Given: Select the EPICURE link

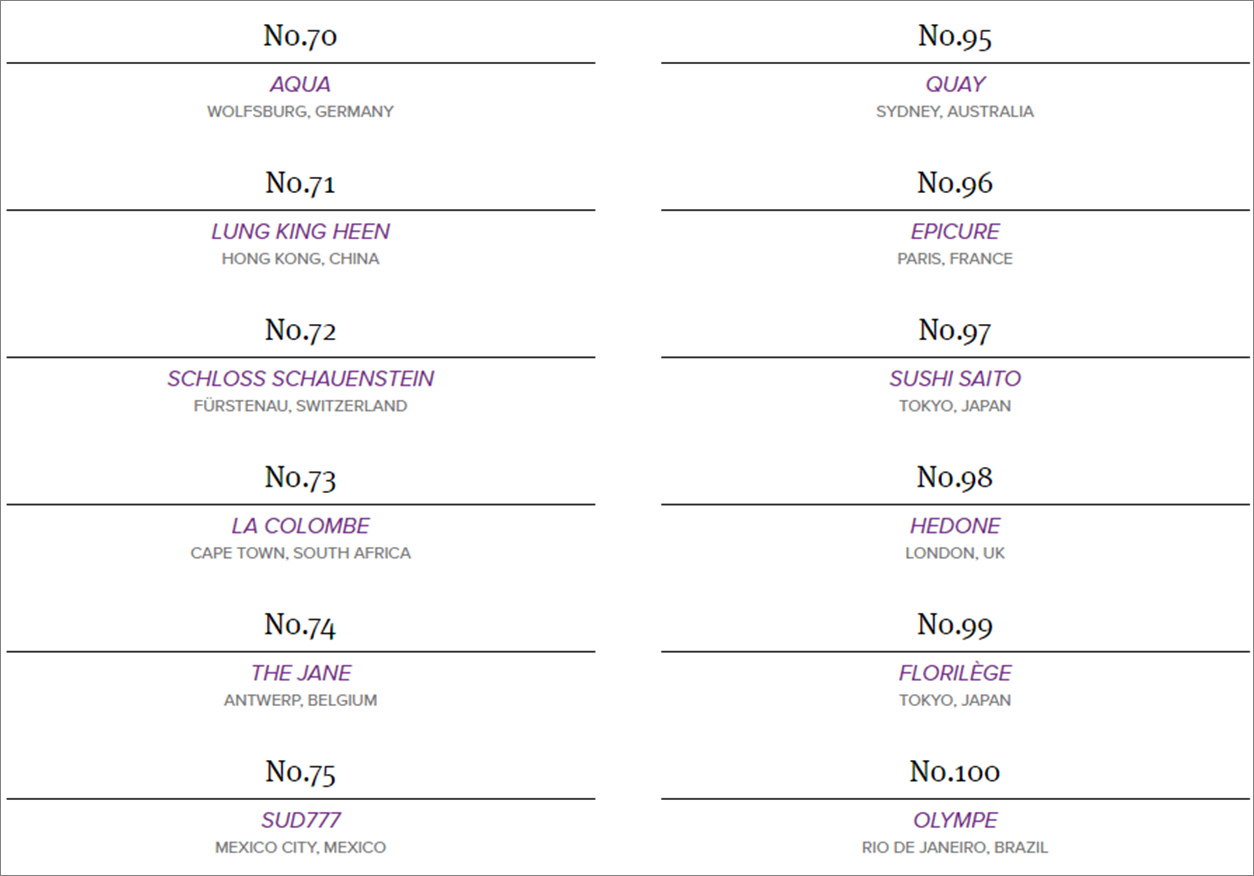Looking at the screenshot, I should tap(955, 232).
